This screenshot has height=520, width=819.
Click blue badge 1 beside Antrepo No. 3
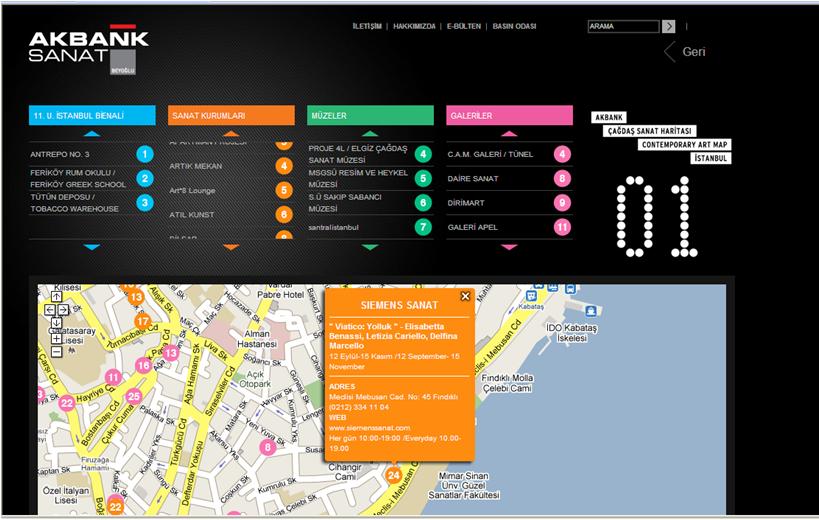click(145, 154)
